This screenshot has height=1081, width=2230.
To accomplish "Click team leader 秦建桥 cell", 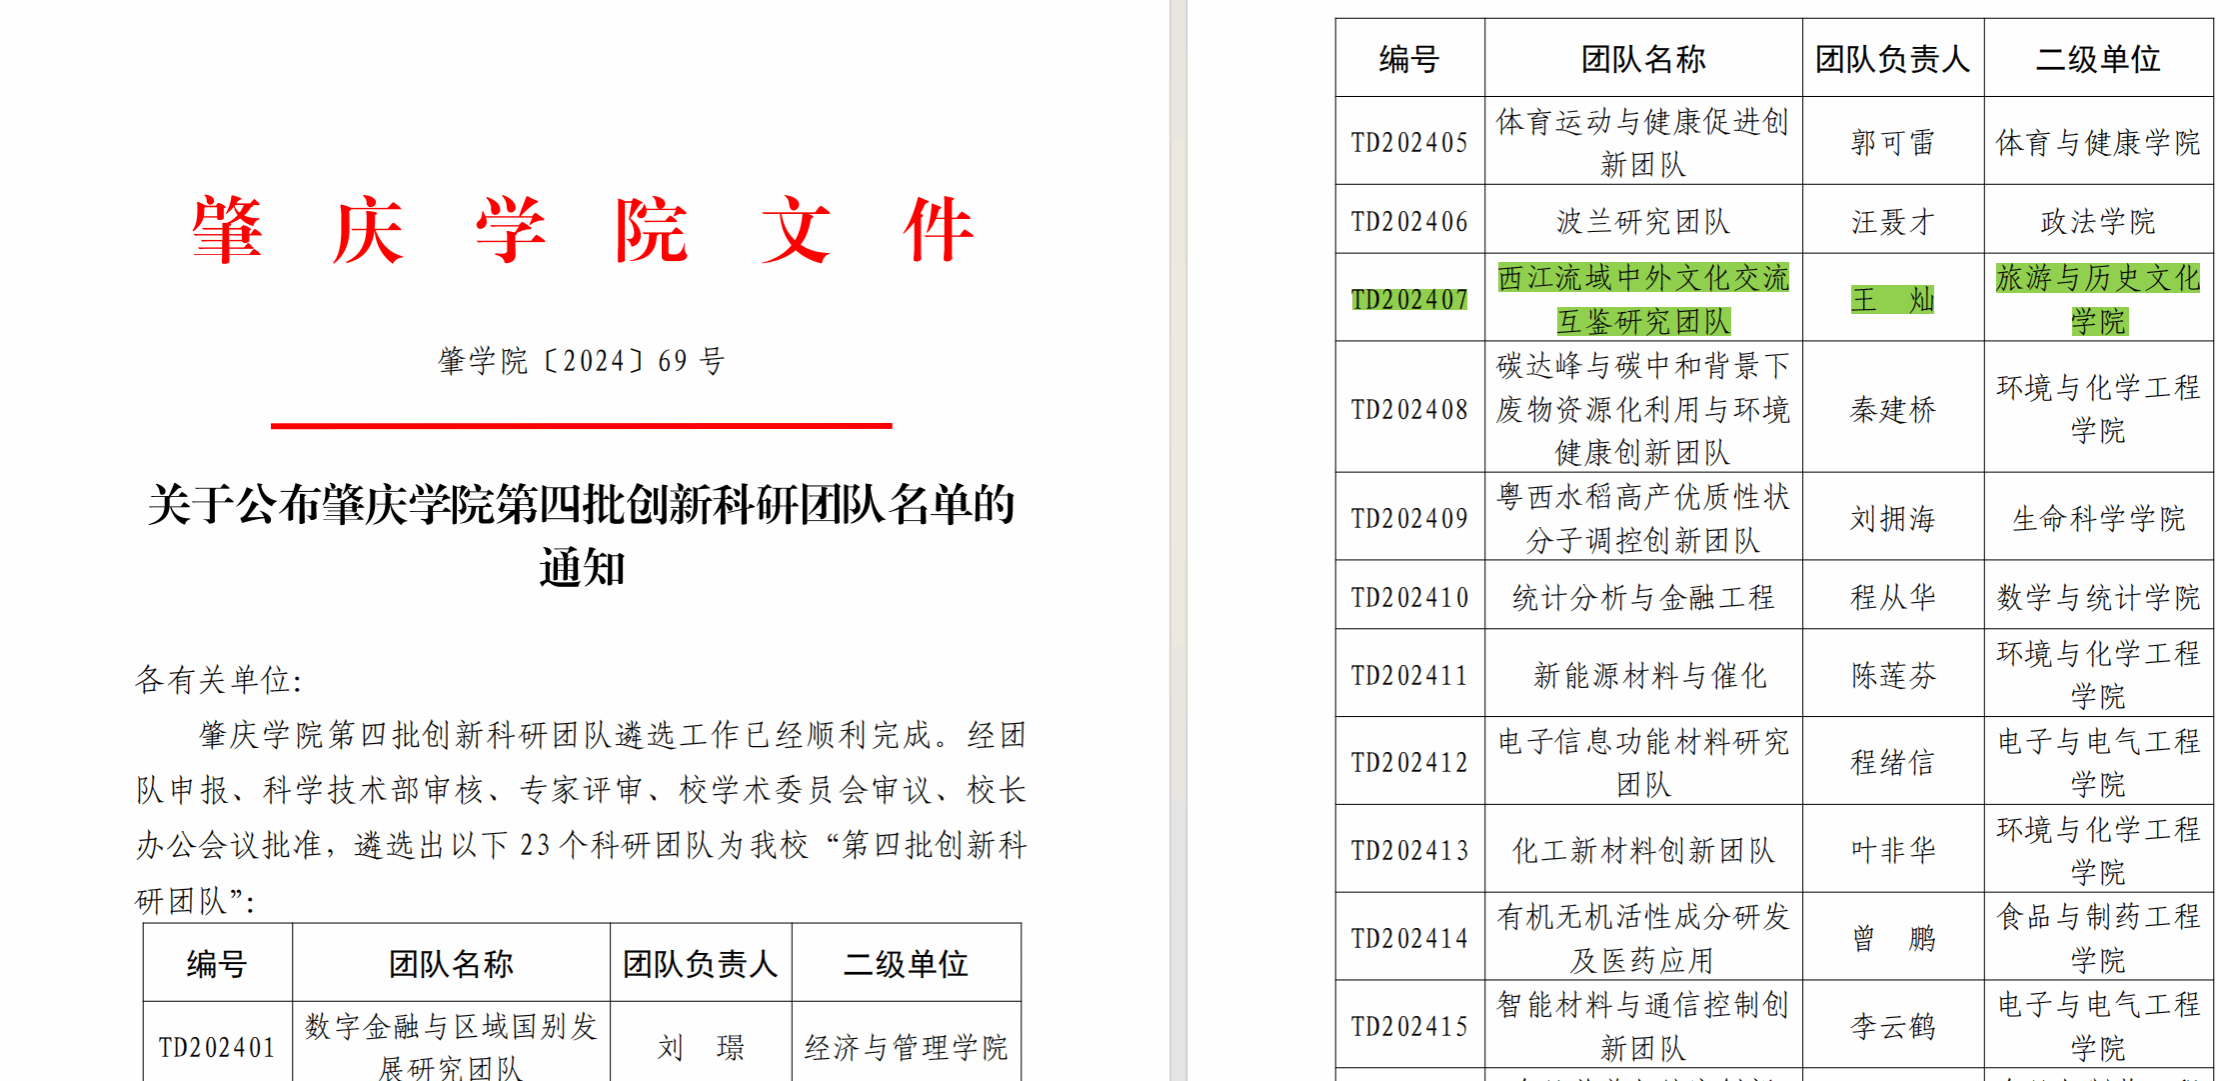I will pyautogui.click(x=1892, y=409).
